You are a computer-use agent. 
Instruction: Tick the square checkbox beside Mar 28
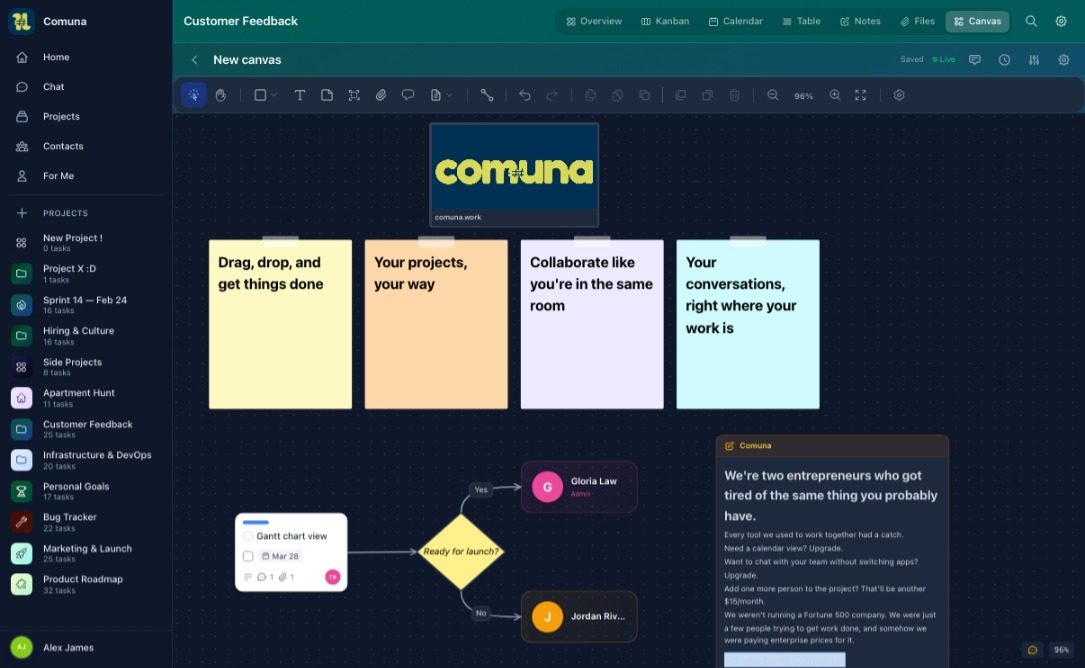point(248,556)
